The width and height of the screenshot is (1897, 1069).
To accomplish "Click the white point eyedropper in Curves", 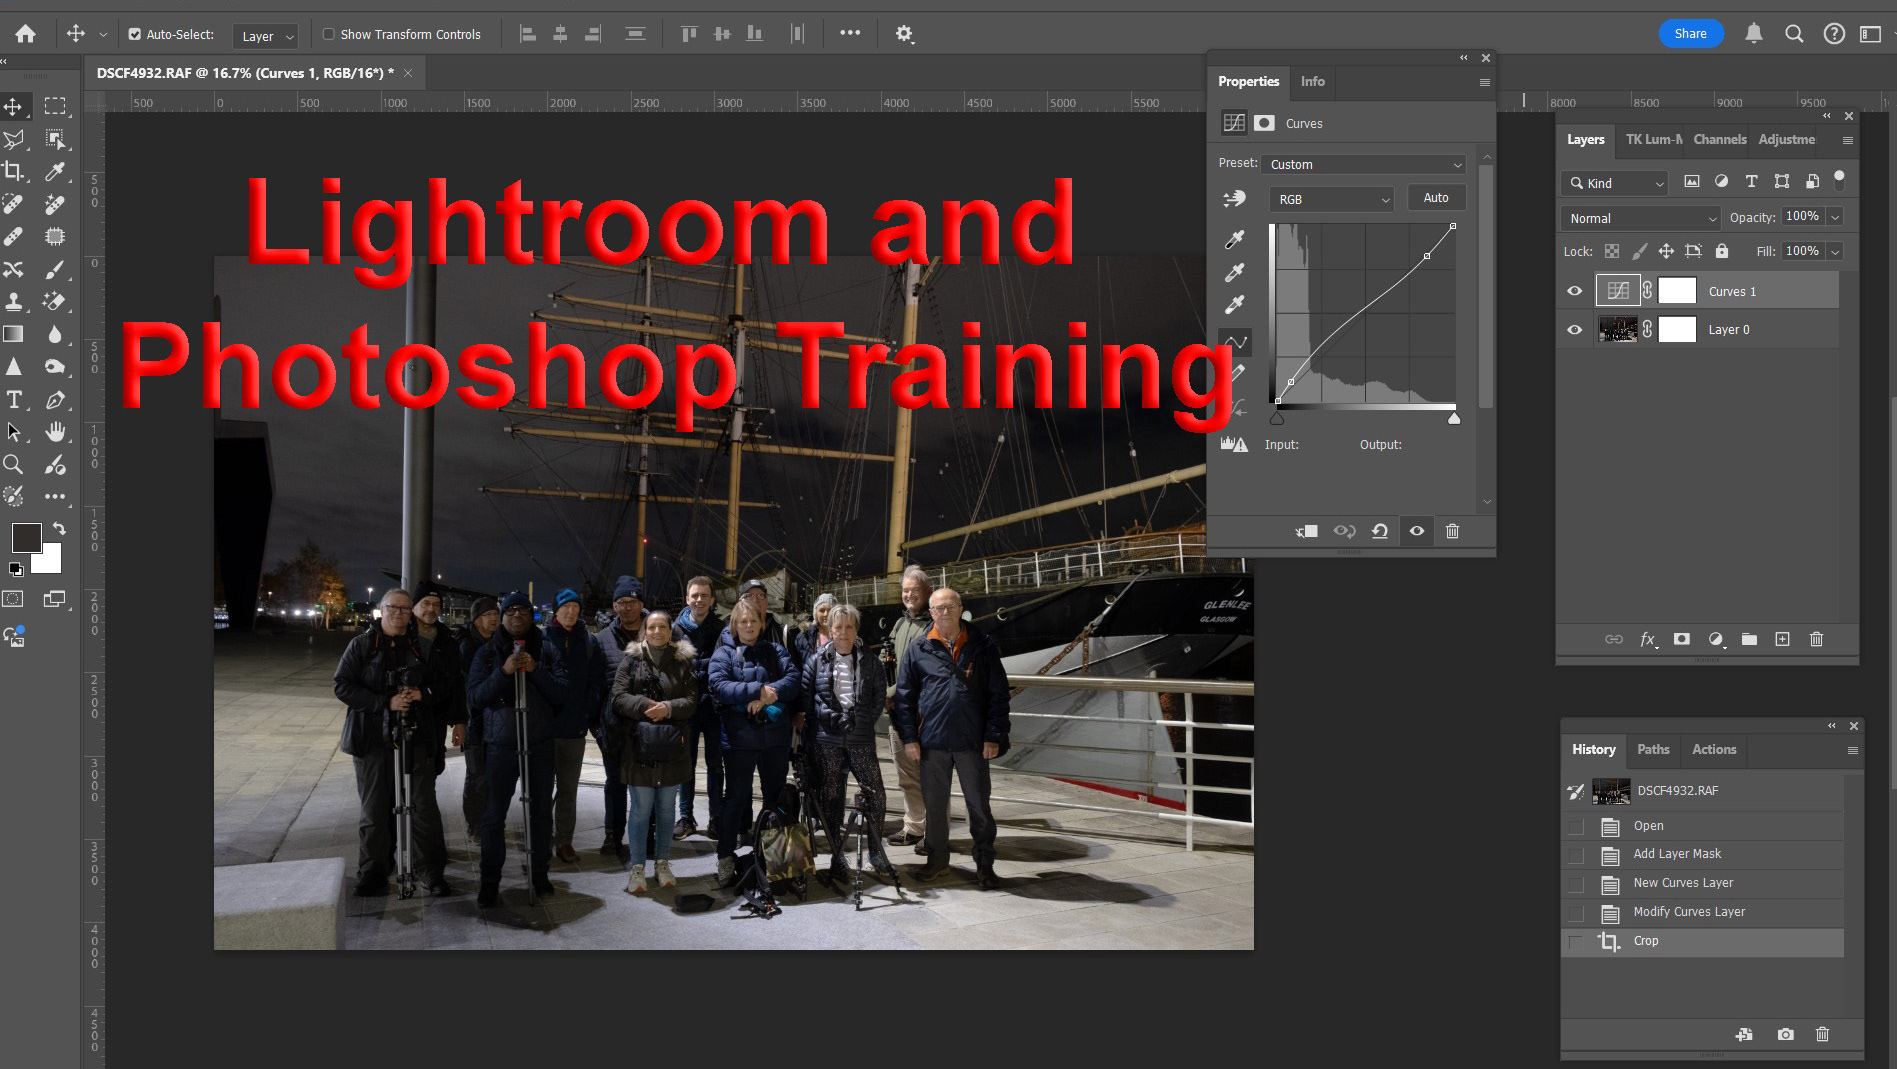I will pos(1235,304).
